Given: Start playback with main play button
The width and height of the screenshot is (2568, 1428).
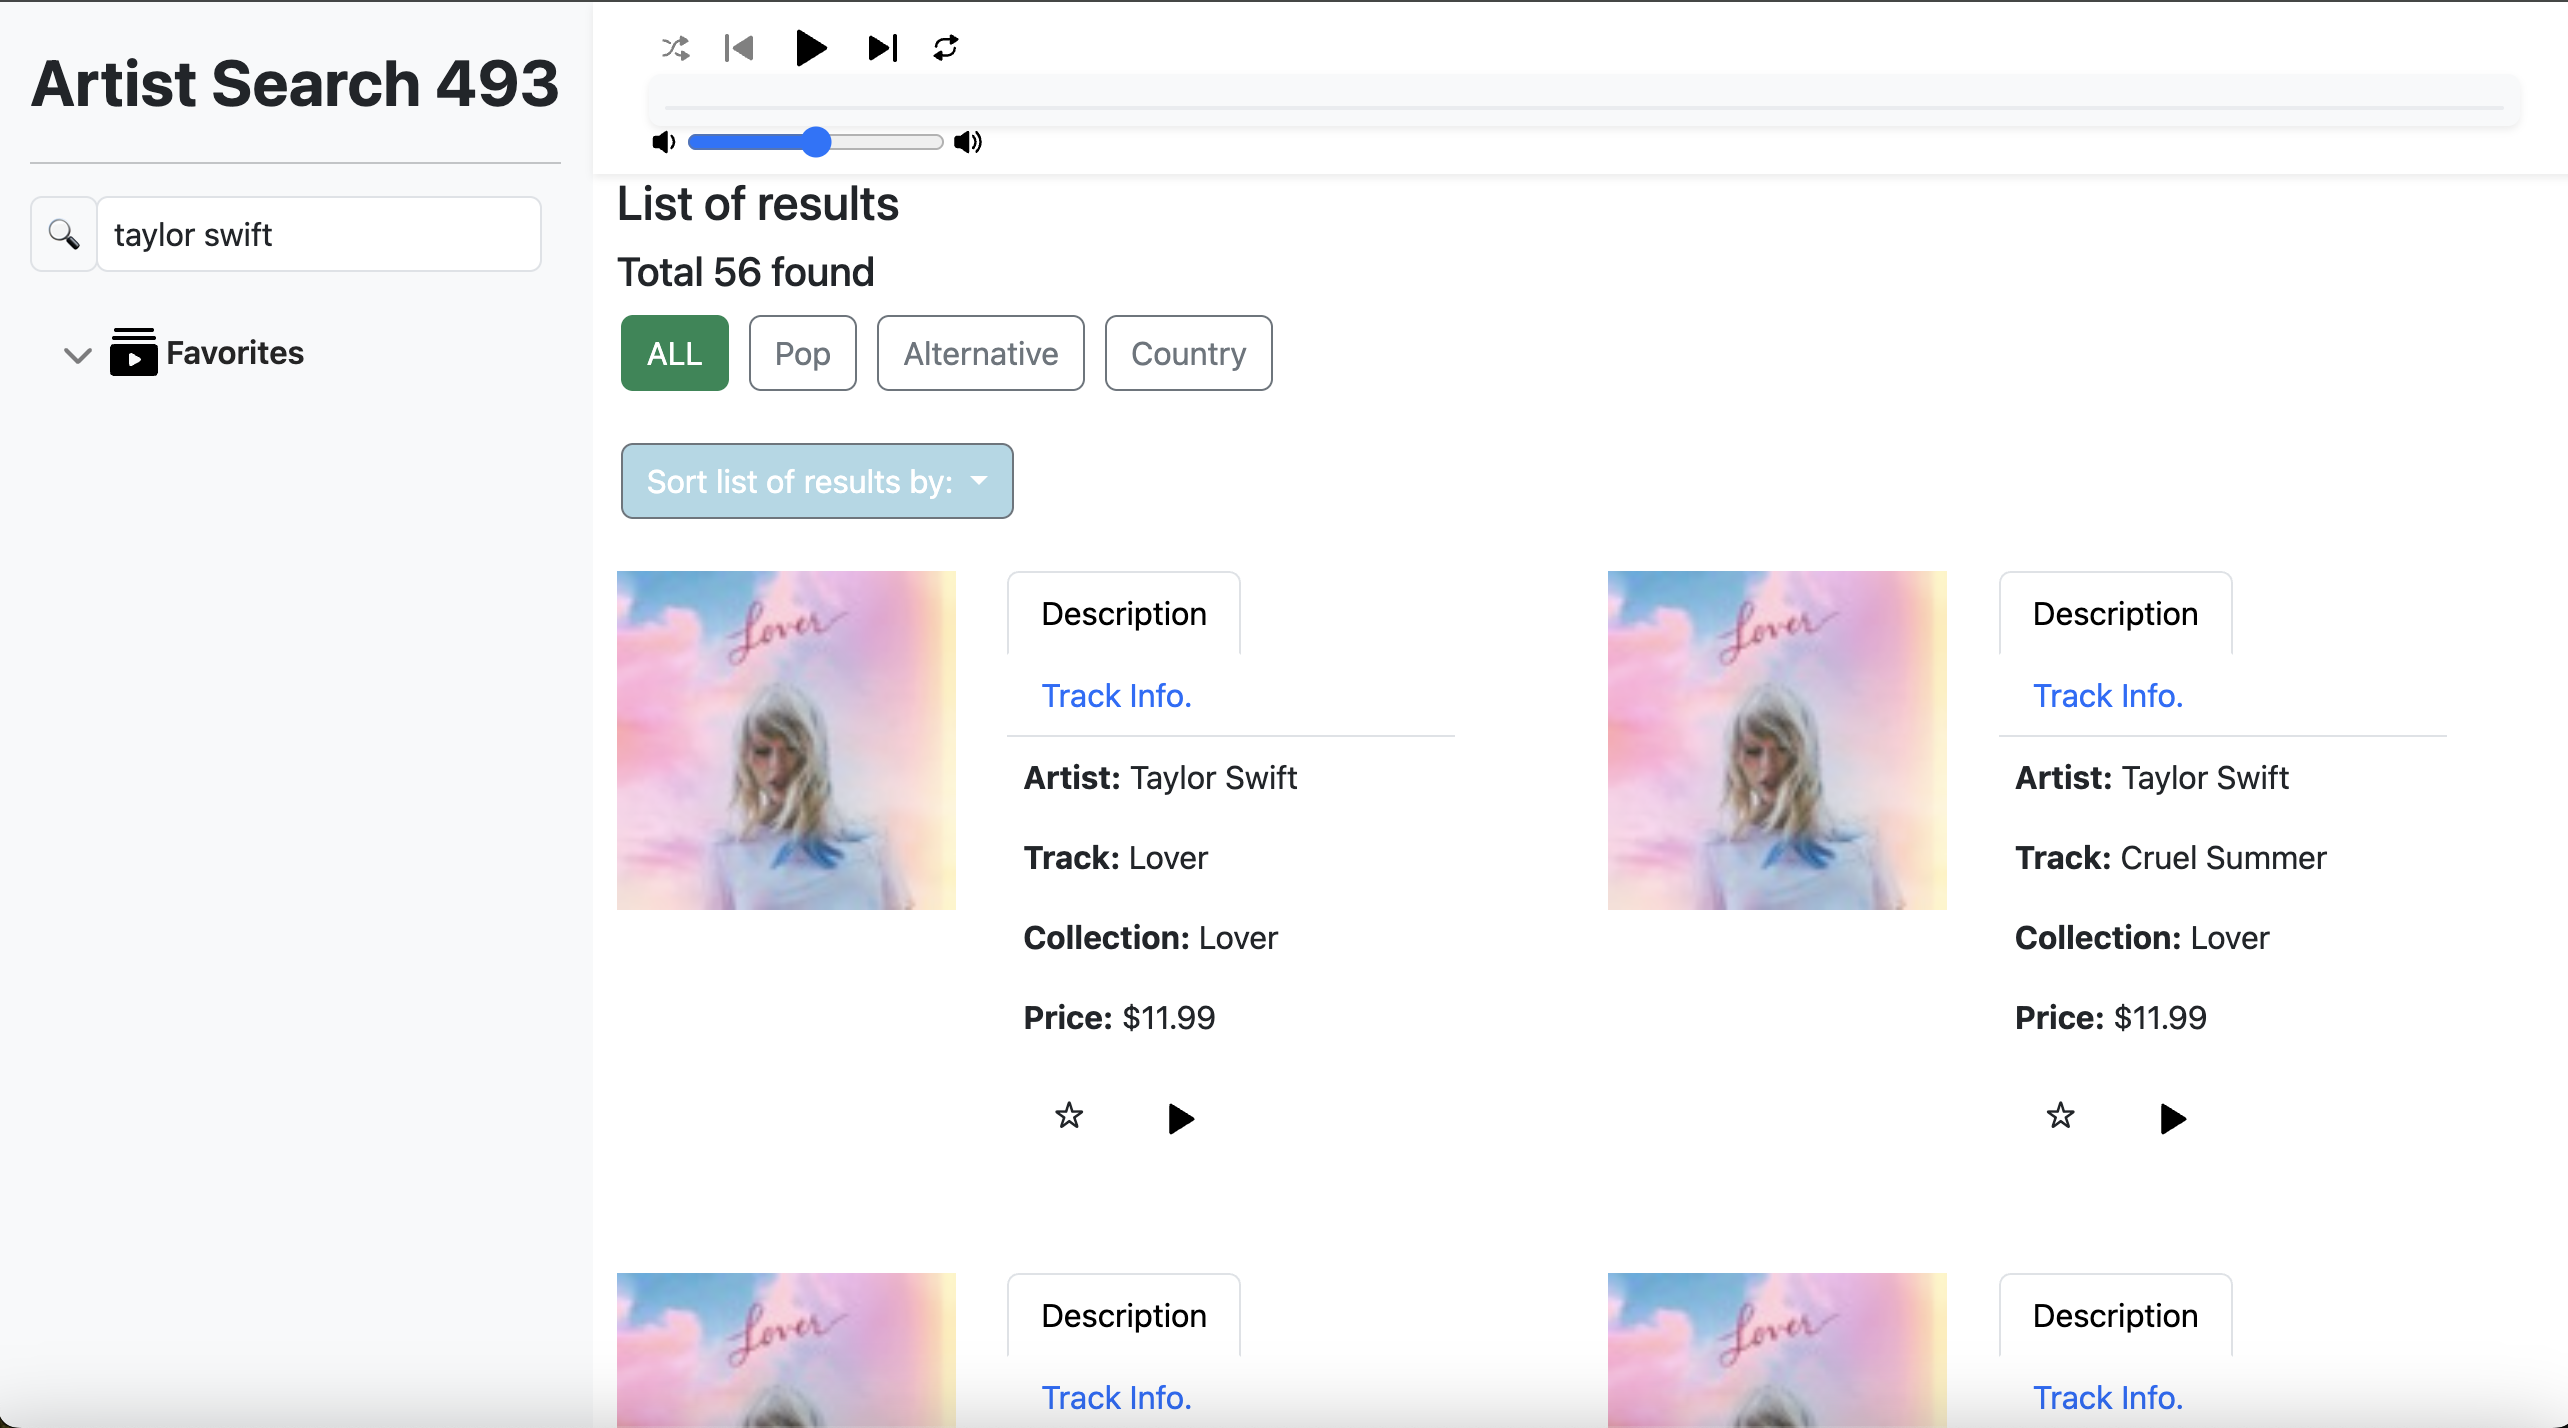Looking at the screenshot, I should coord(811,47).
